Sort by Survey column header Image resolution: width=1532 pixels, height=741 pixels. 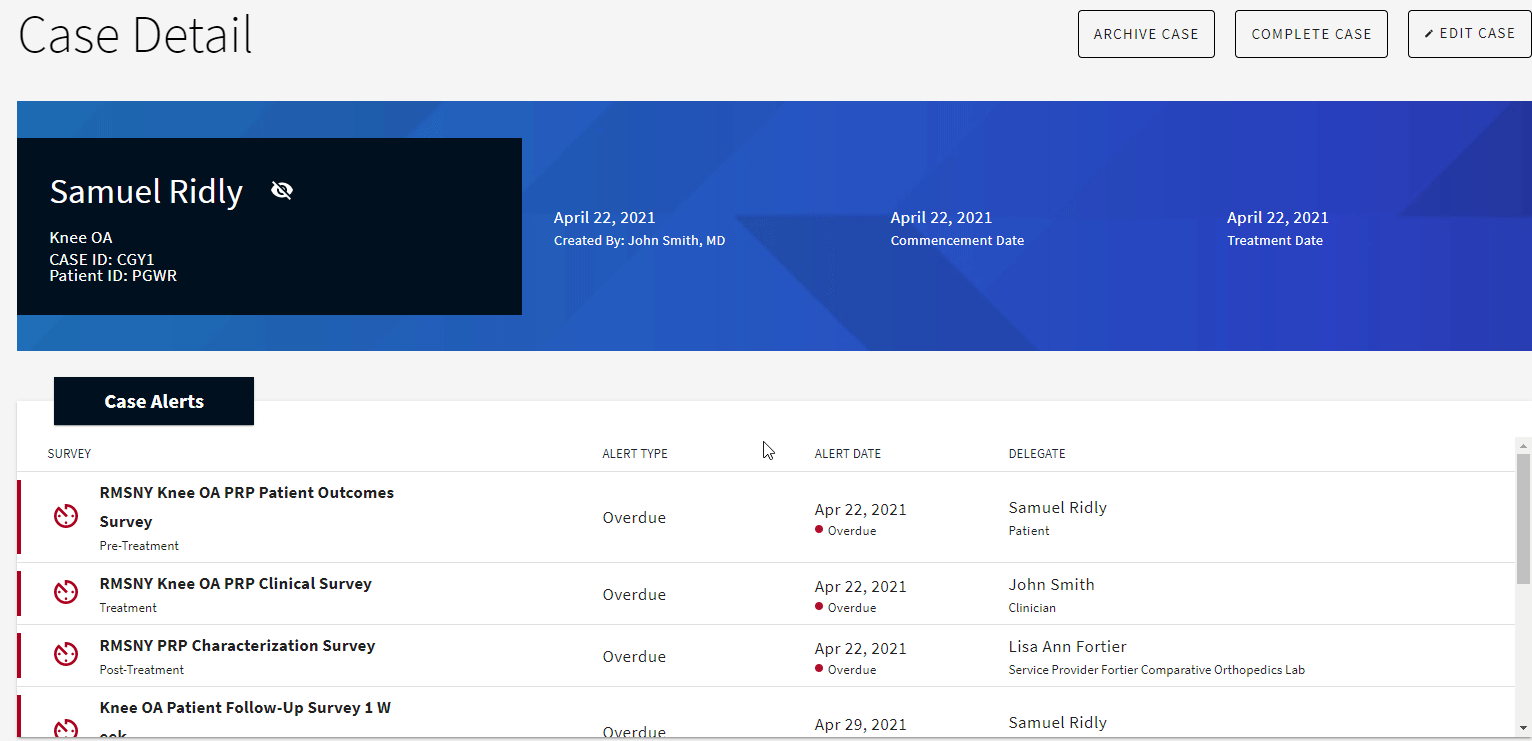pos(69,454)
